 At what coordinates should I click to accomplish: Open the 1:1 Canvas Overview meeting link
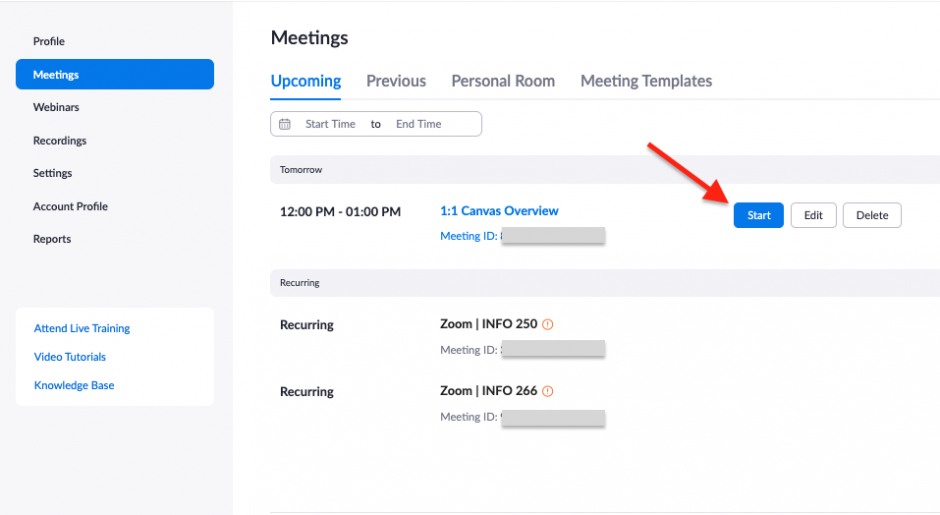pos(499,211)
